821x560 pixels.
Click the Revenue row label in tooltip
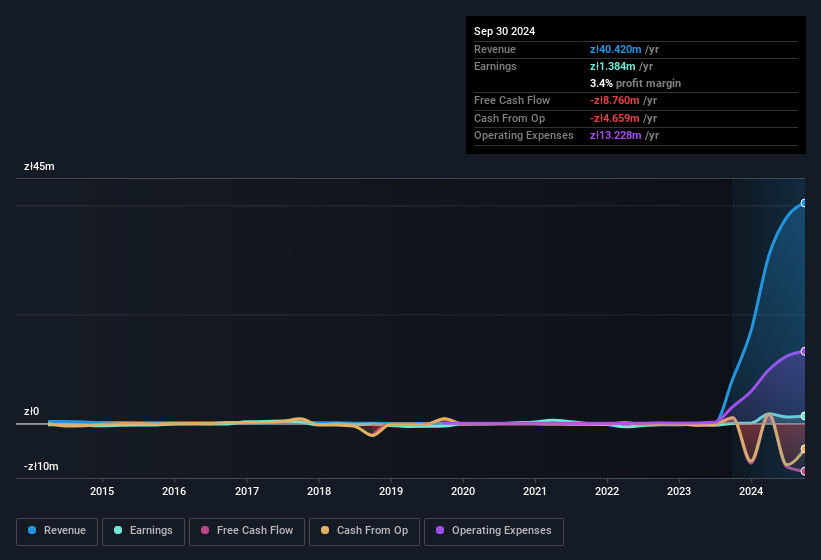click(495, 49)
